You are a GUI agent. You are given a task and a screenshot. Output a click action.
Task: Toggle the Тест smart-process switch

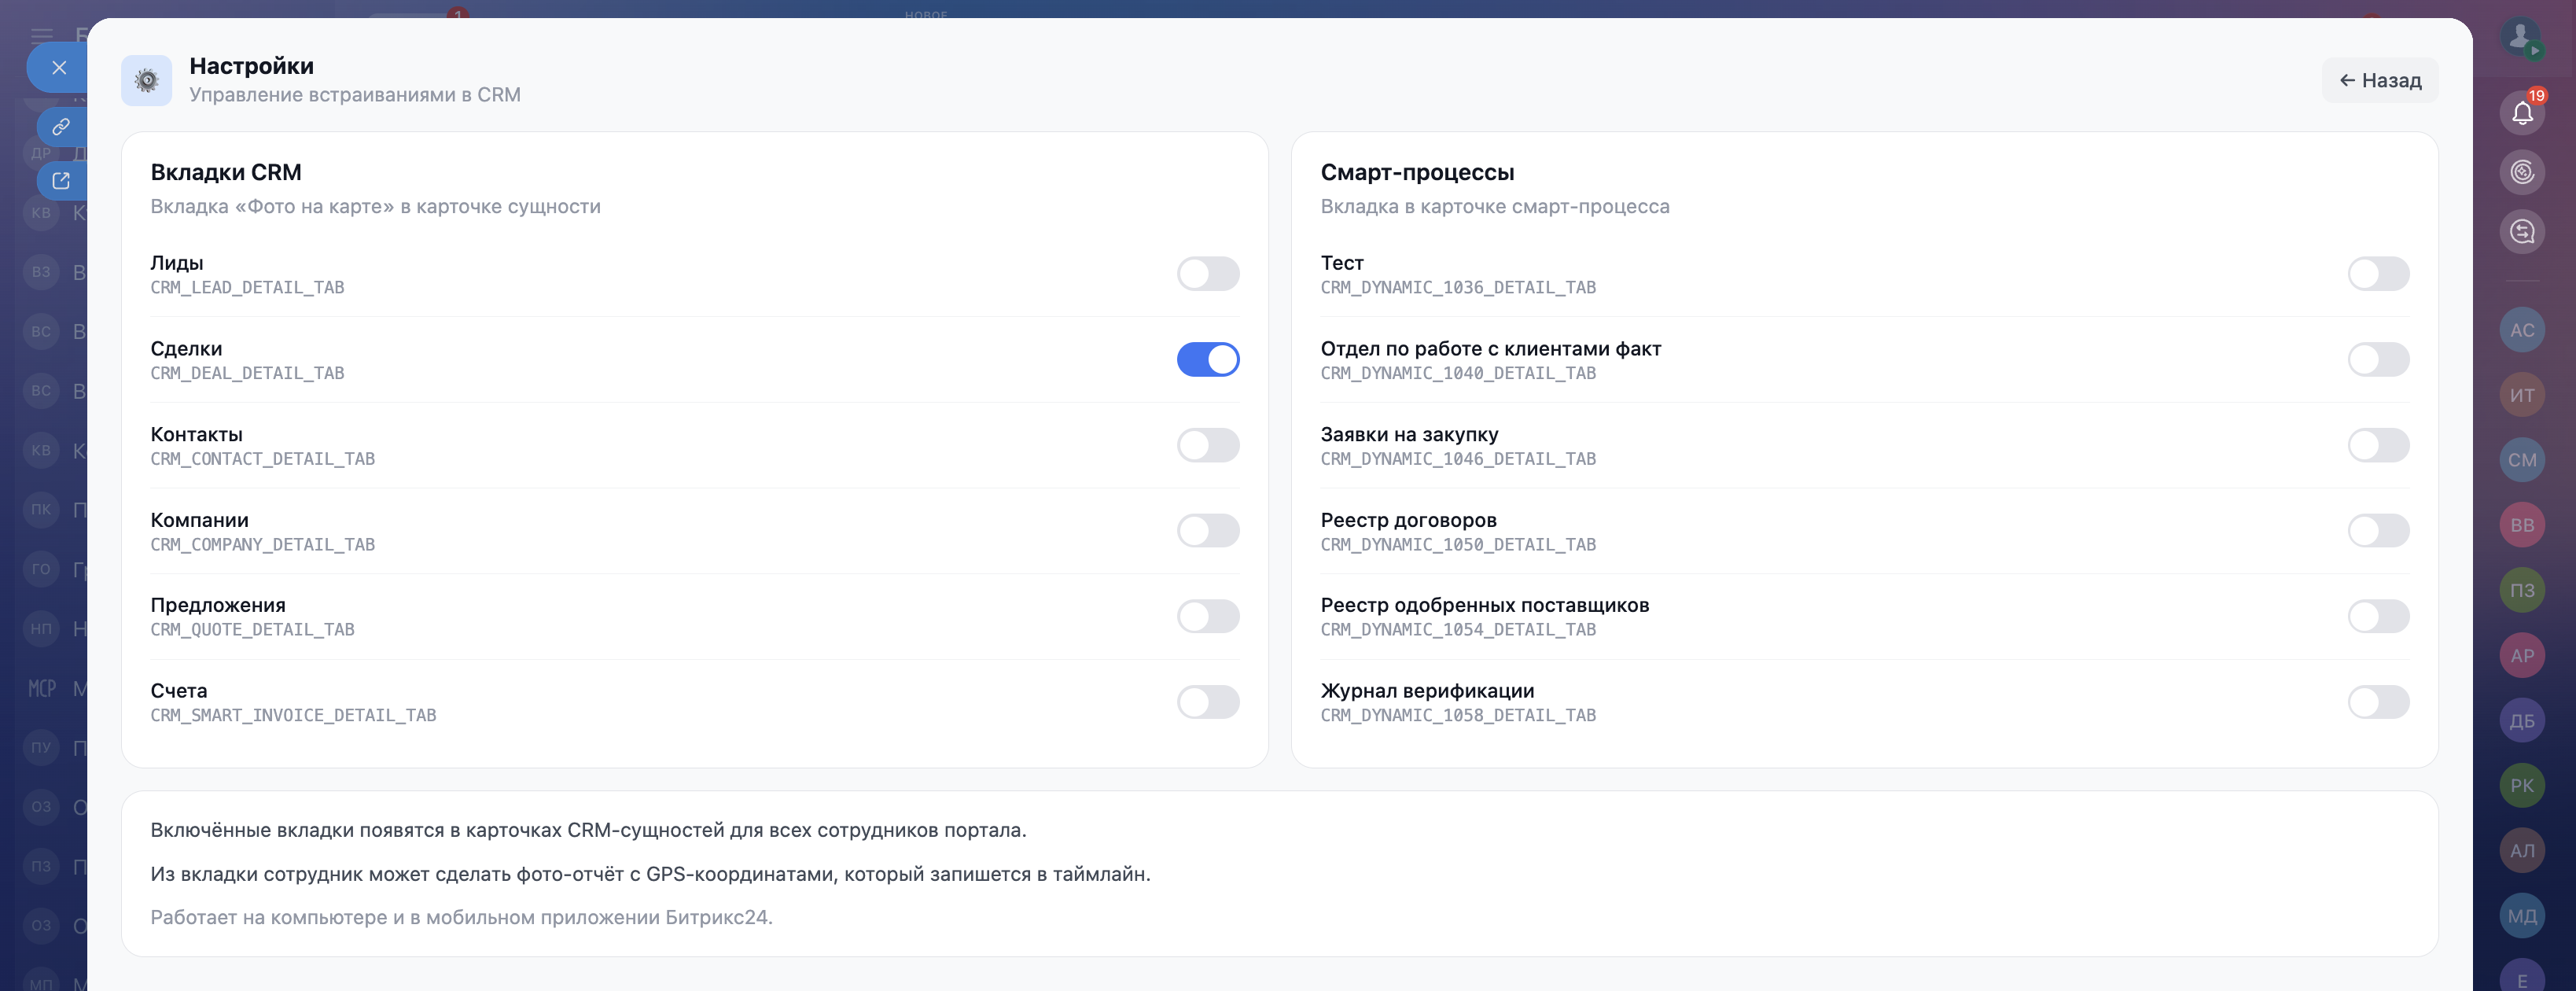pos(2377,274)
